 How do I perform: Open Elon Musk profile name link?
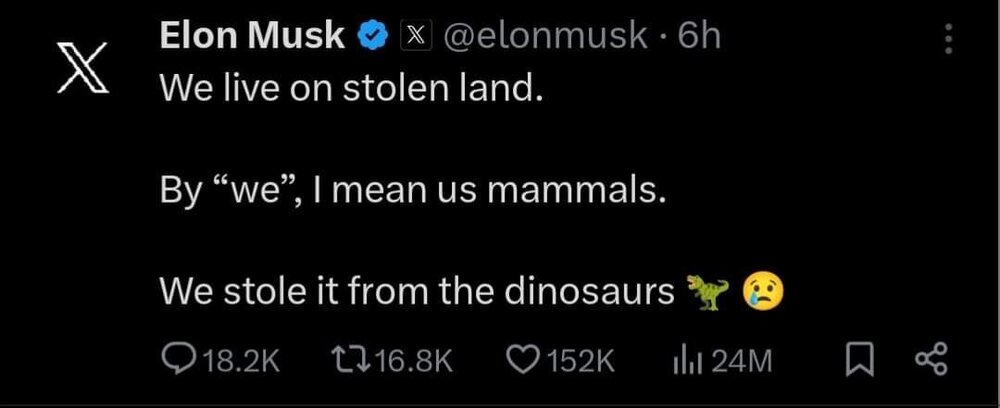coord(255,37)
